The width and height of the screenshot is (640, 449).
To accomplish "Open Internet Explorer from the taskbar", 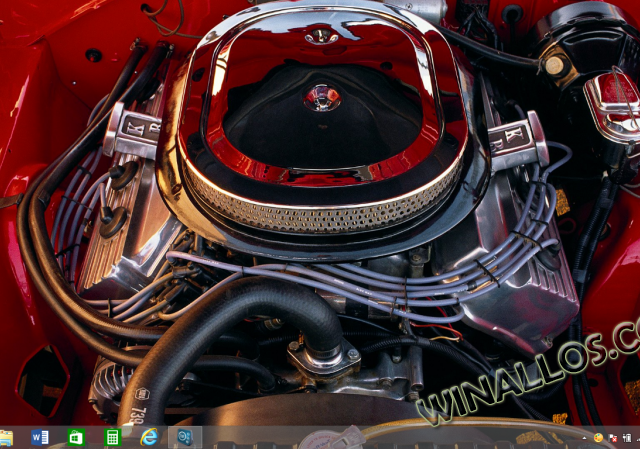I will (x=149, y=438).
